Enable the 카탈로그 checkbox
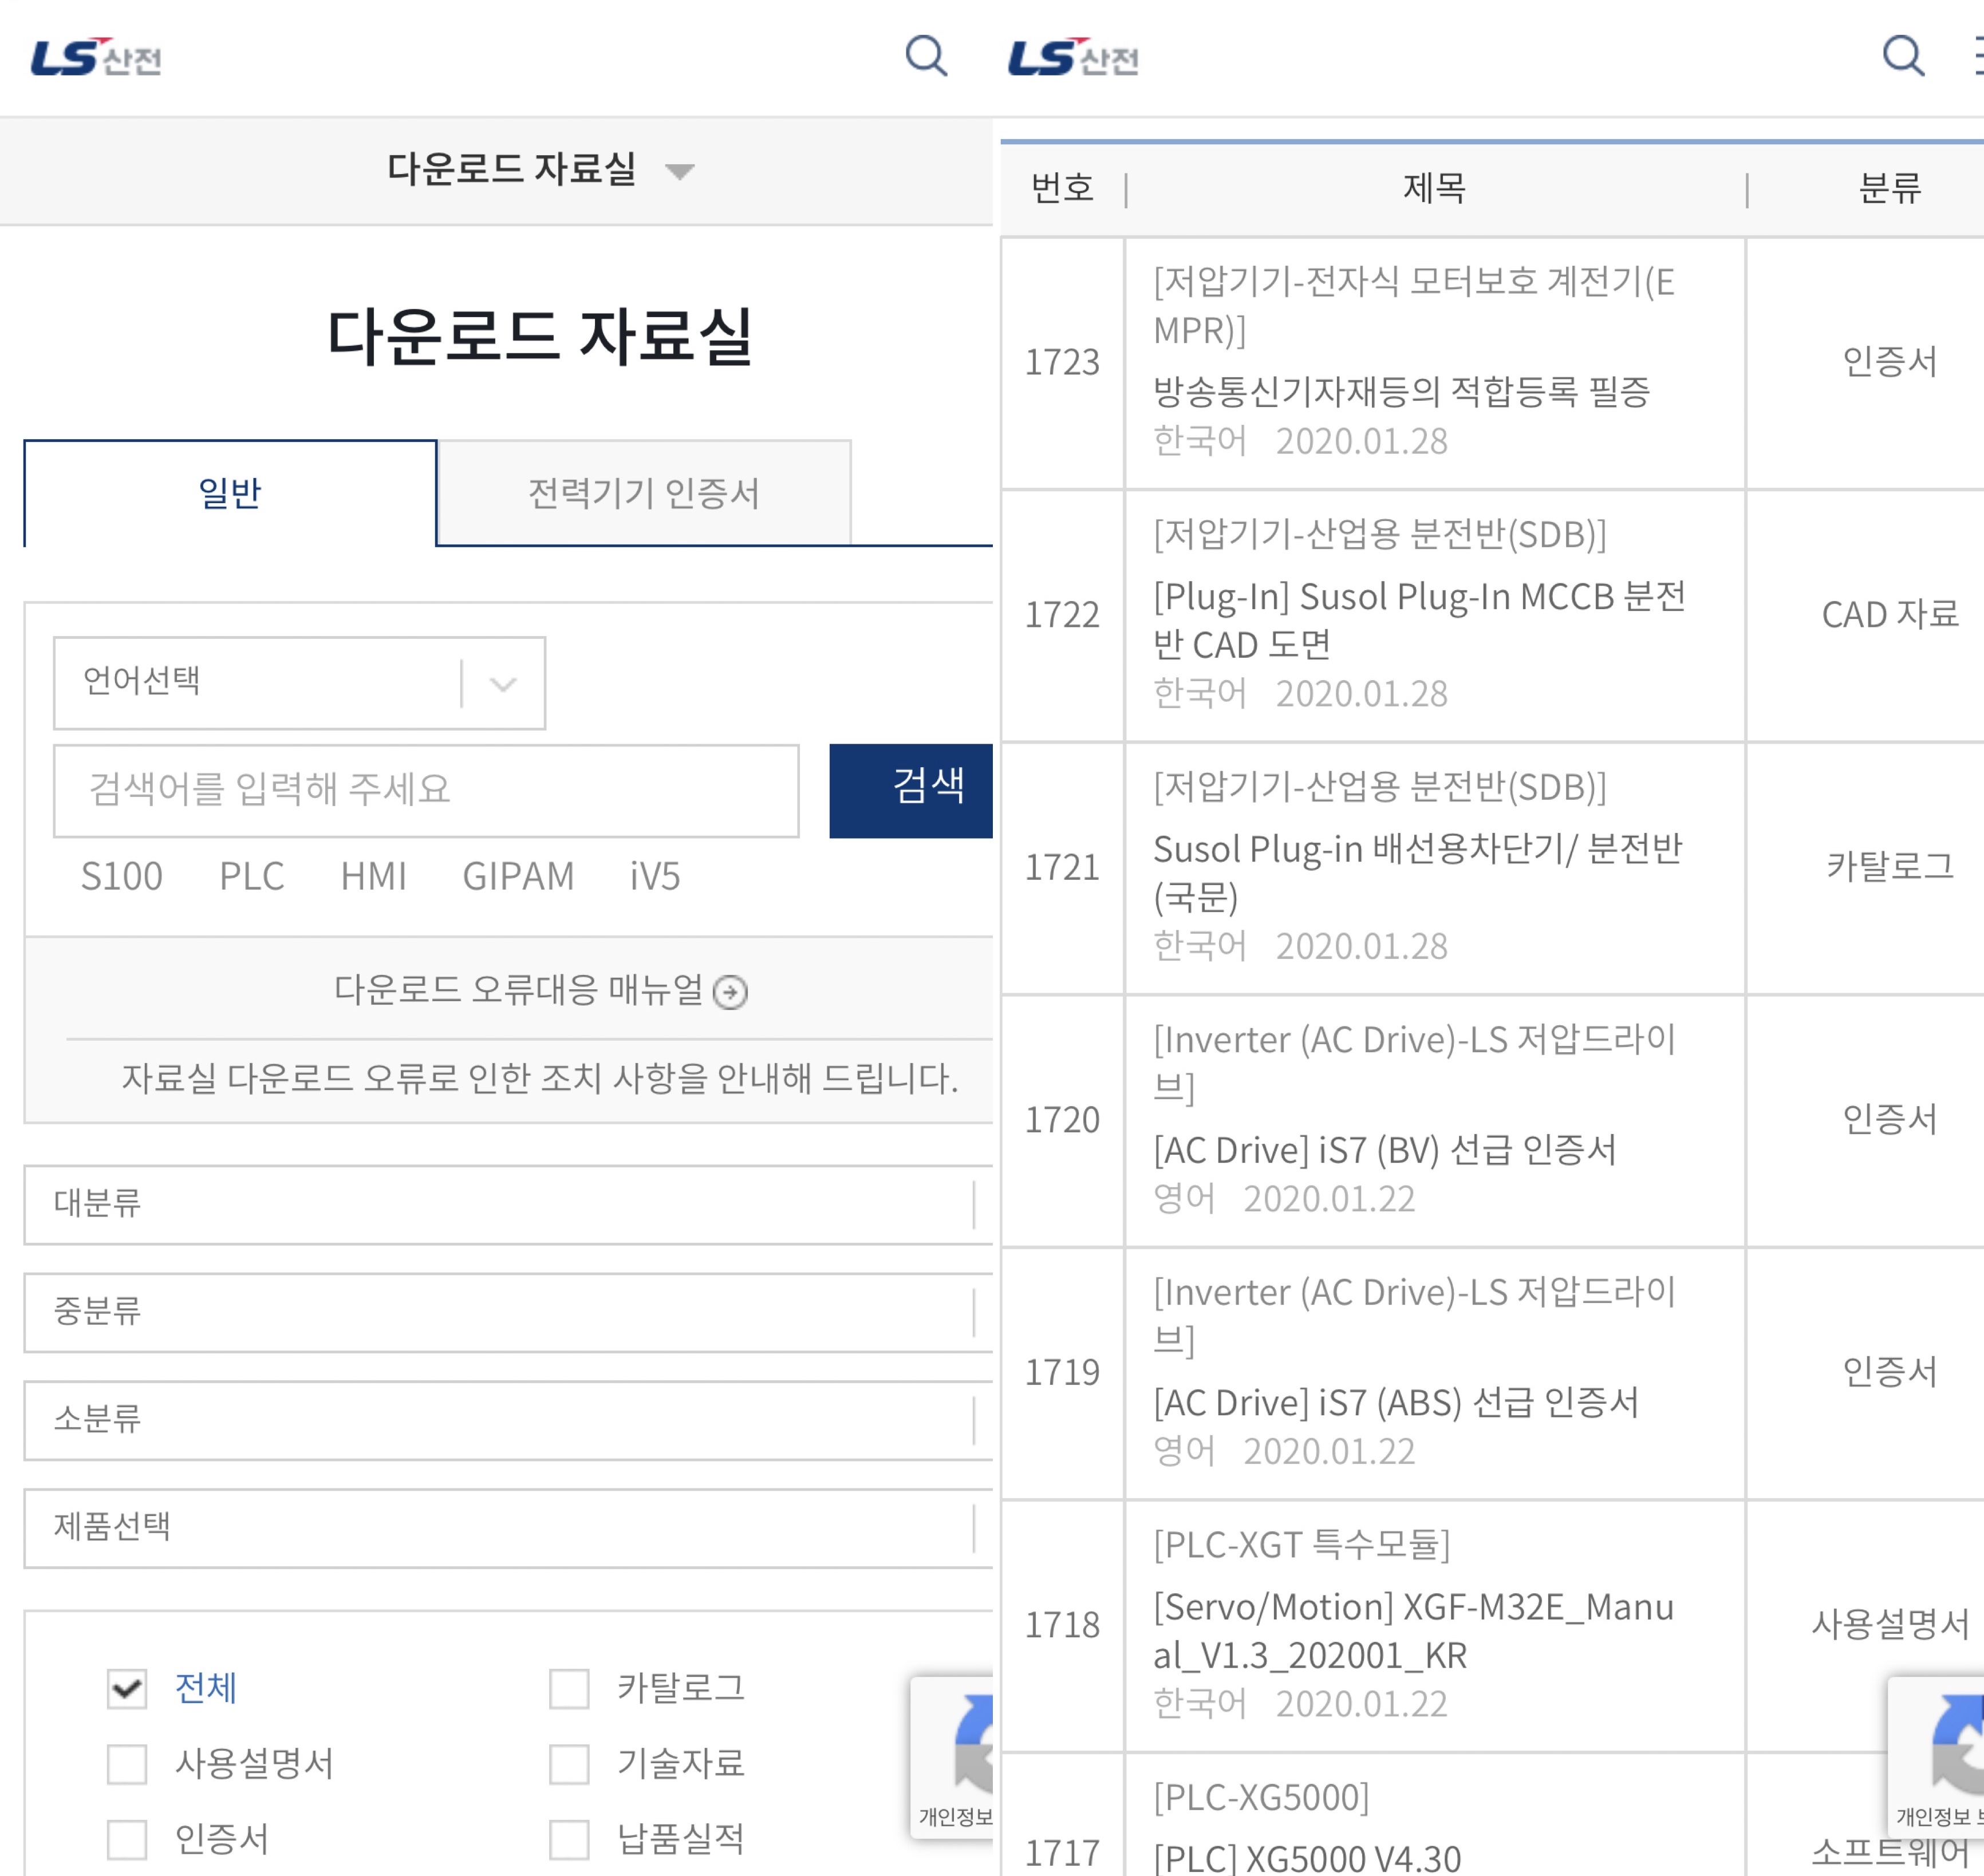Image resolution: width=1984 pixels, height=1876 pixels. coord(569,1688)
